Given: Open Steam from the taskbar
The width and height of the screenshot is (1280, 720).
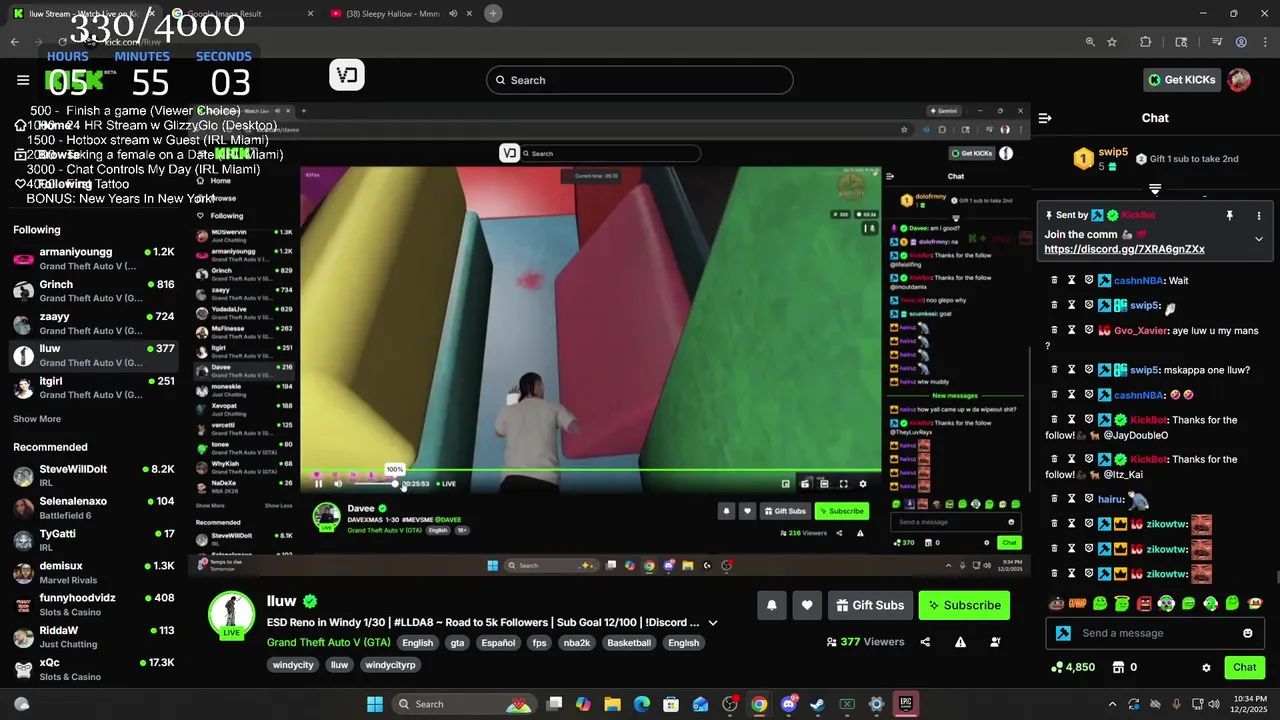Looking at the screenshot, I should (x=817, y=704).
